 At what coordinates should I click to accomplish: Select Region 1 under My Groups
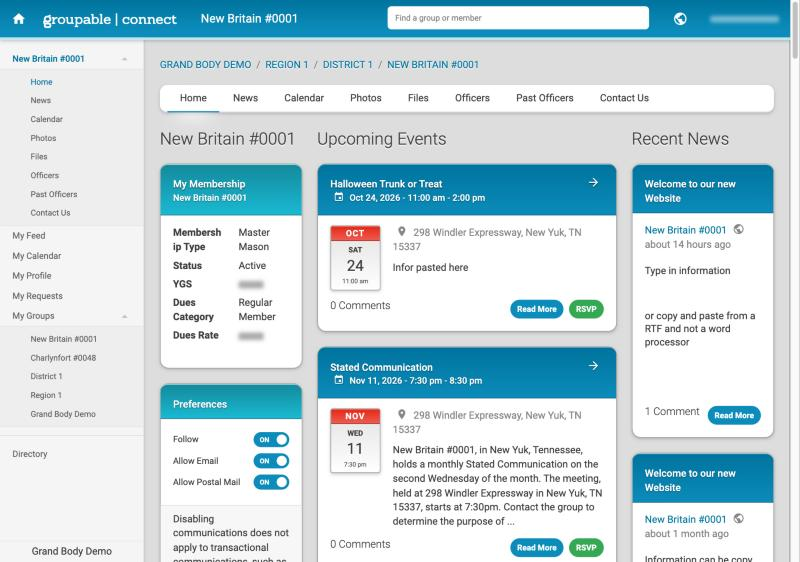pyautogui.click(x=46, y=395)
